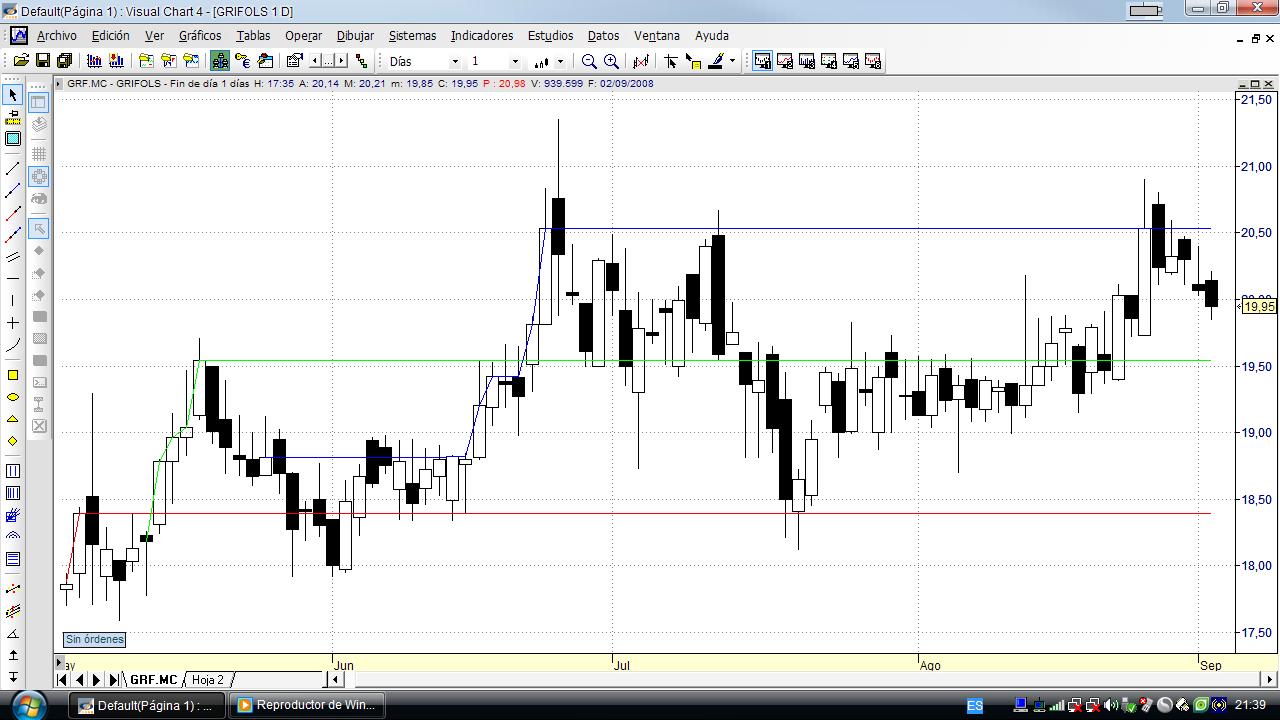
Task: Select the yellow ellipse drawing tool
Action: (x=13, y=397)
